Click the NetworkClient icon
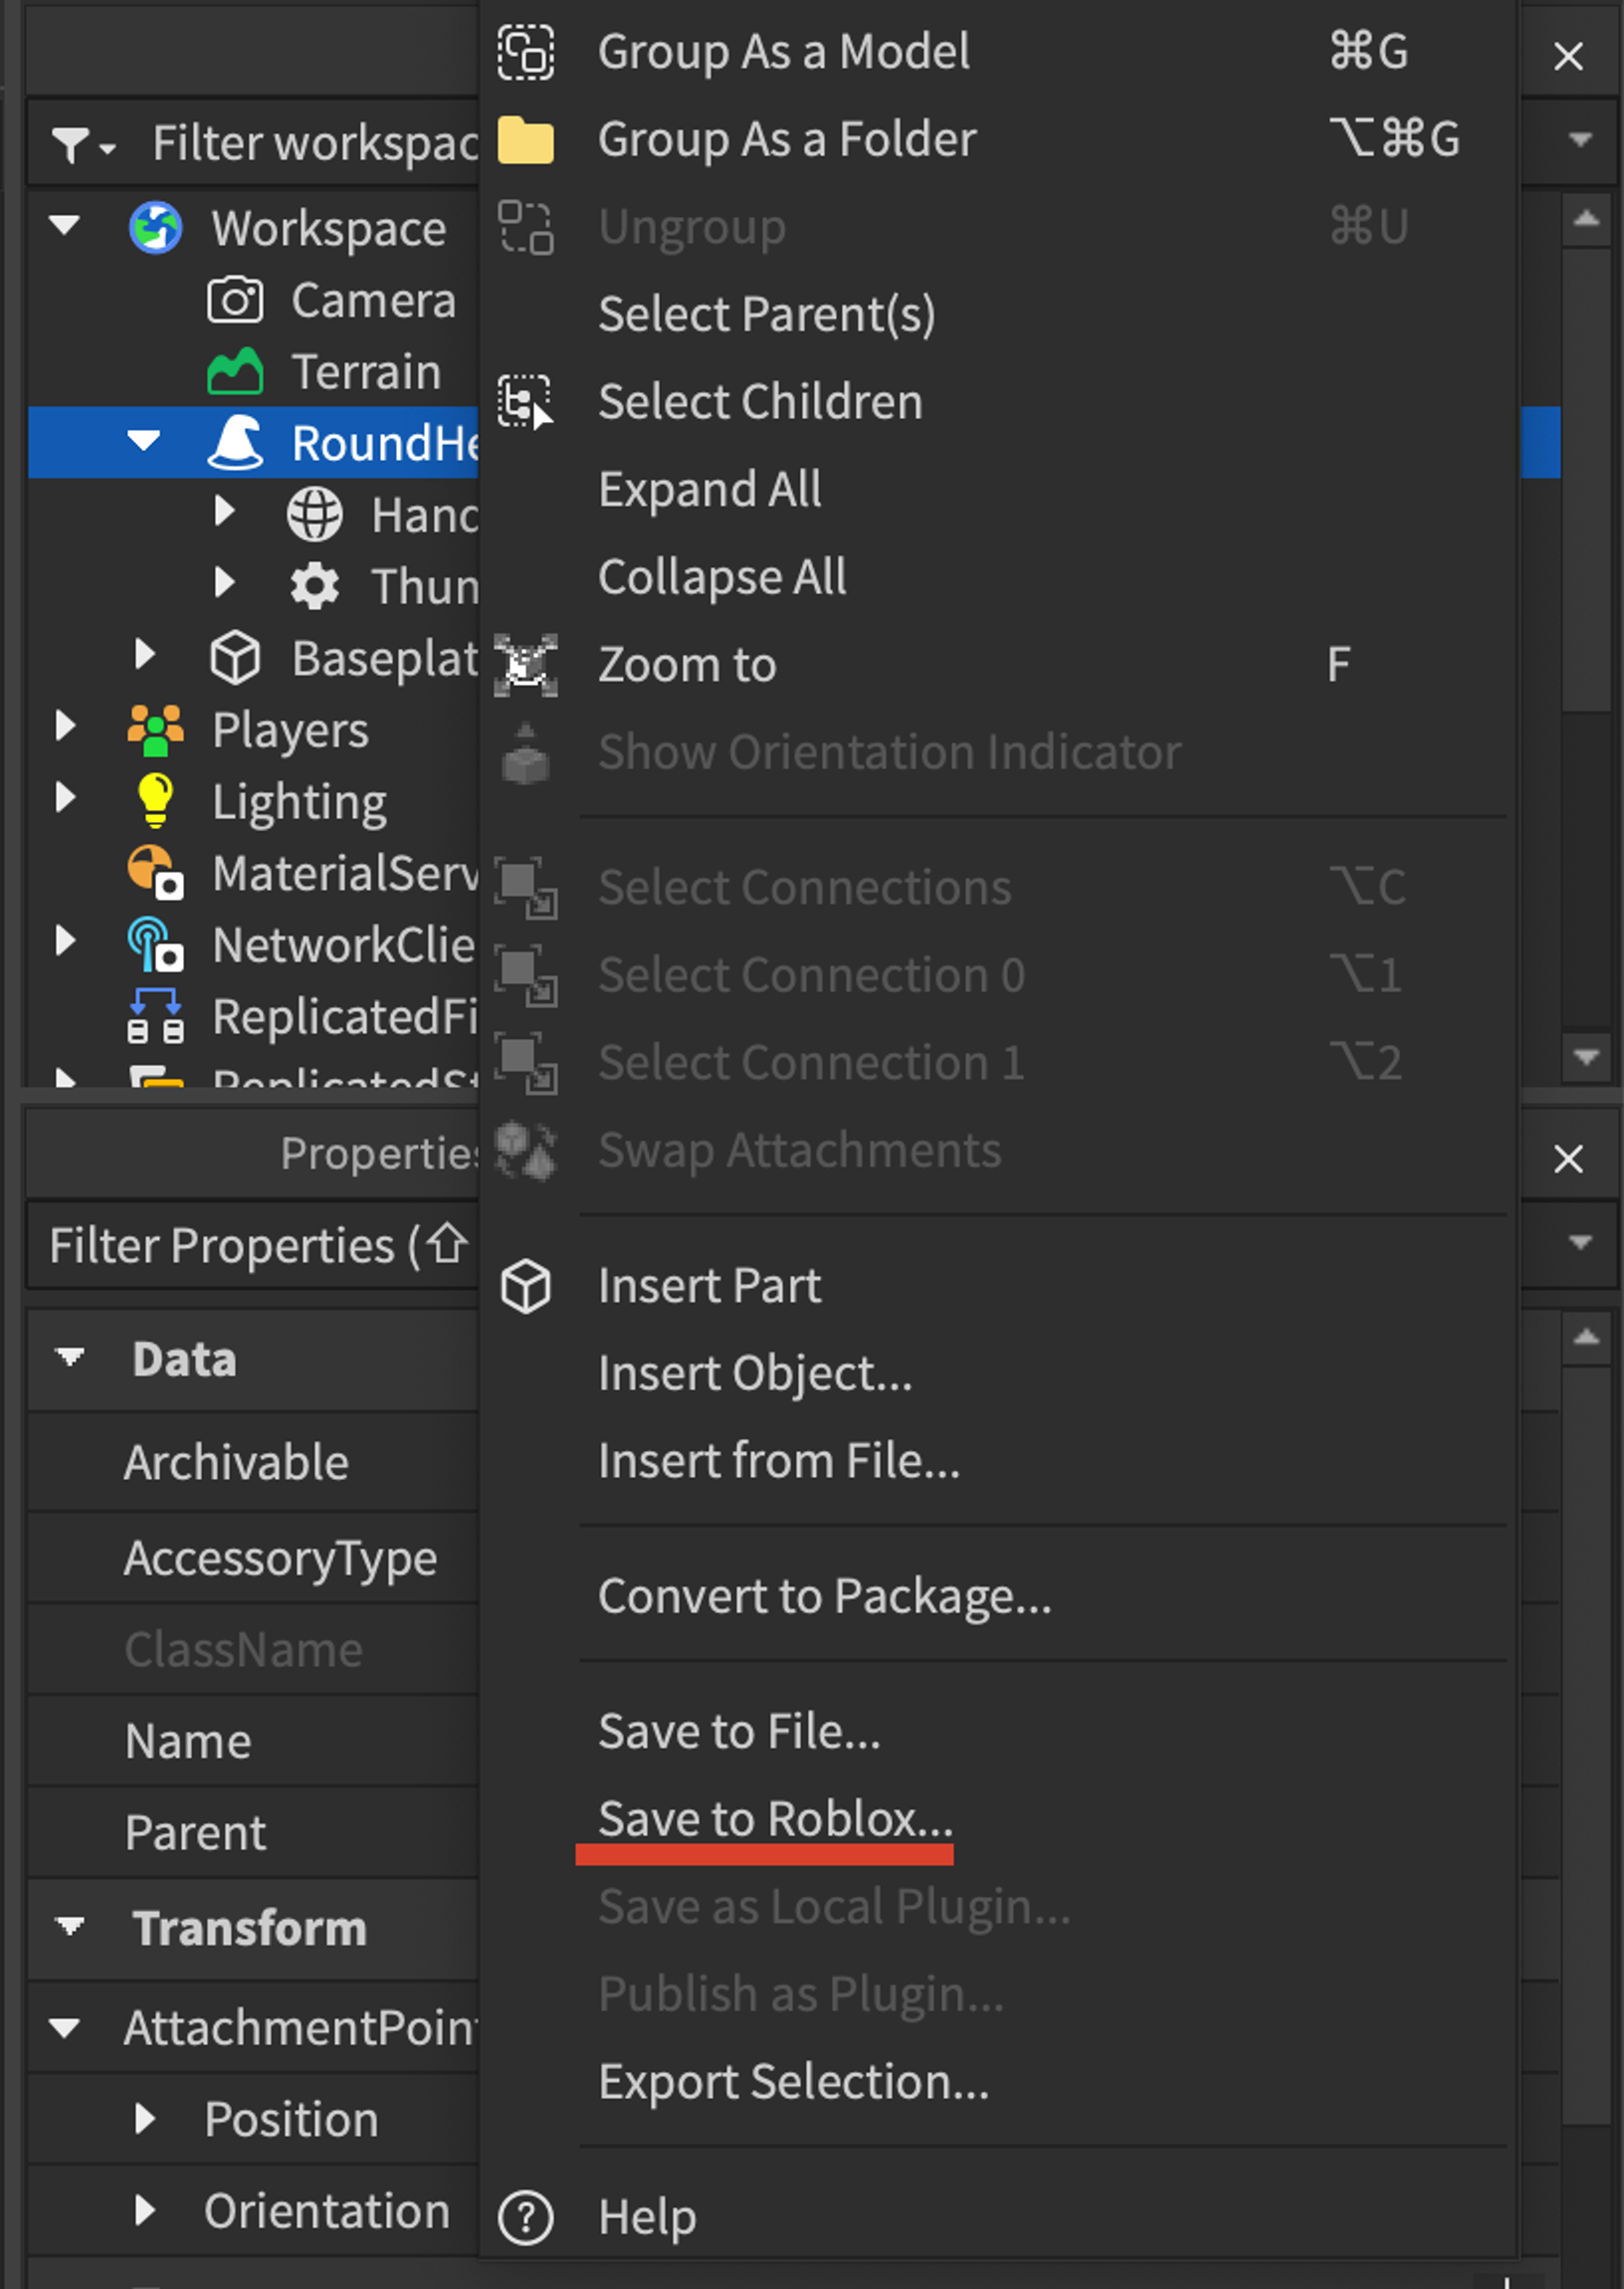Screen dimensions: 1624x2289 point(156,945)
